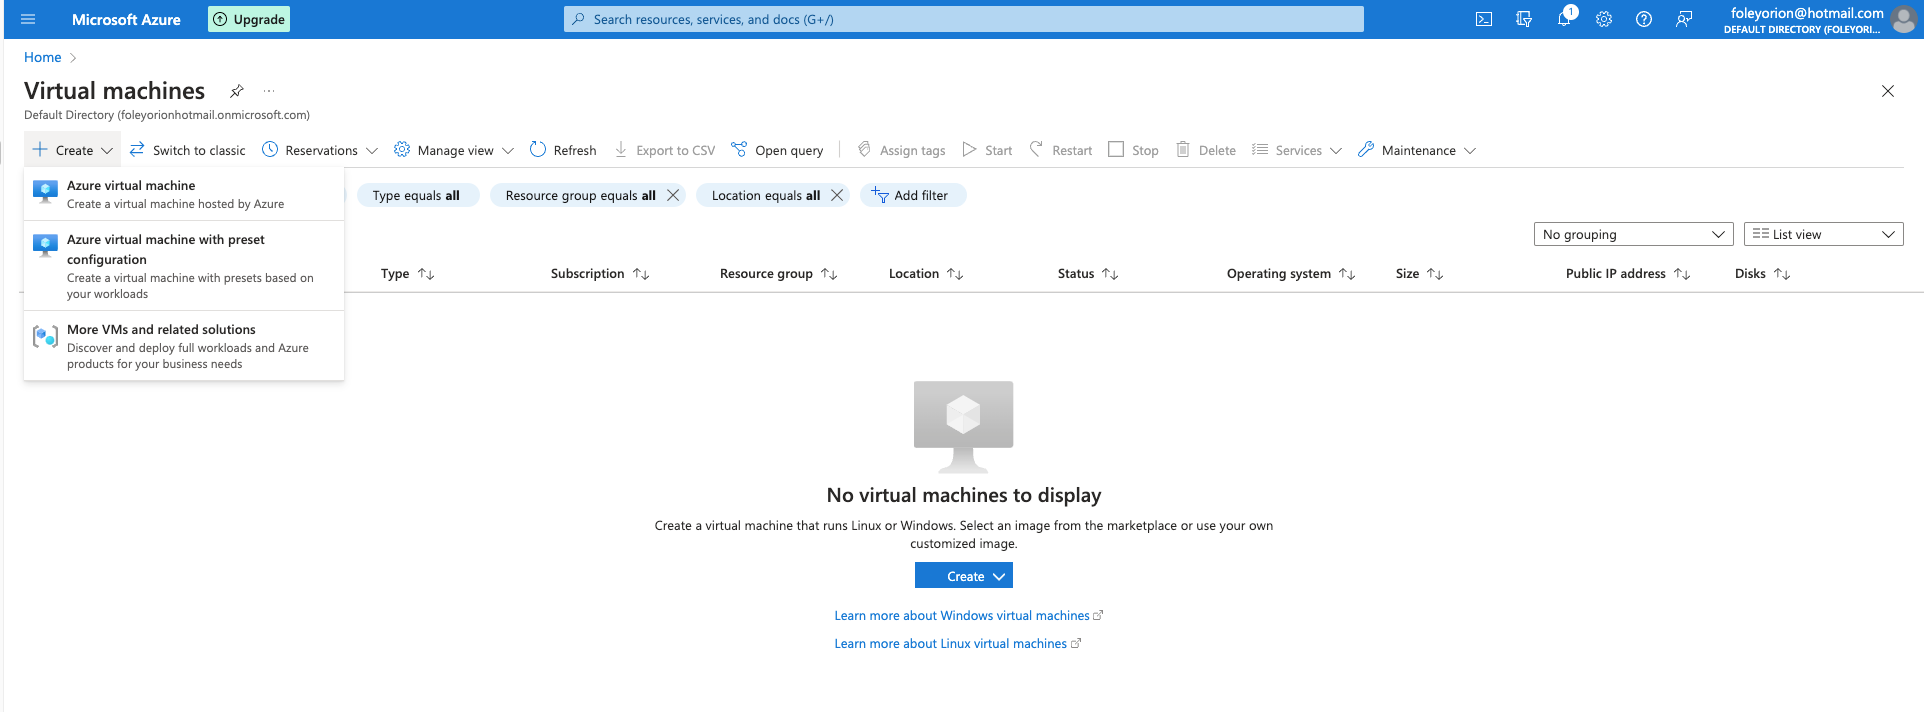
Task: Focus the Search resources, services, and docs box
Action: [x=964, y=19]
